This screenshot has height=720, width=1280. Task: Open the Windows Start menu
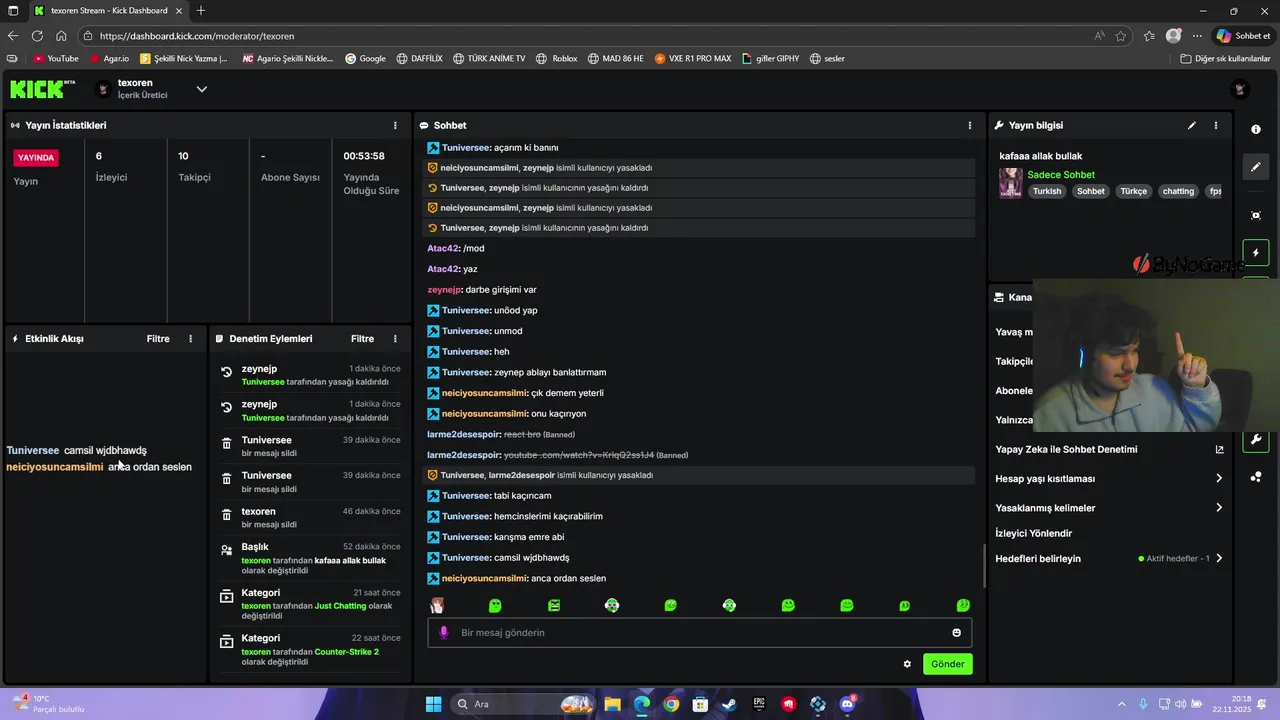433,704
